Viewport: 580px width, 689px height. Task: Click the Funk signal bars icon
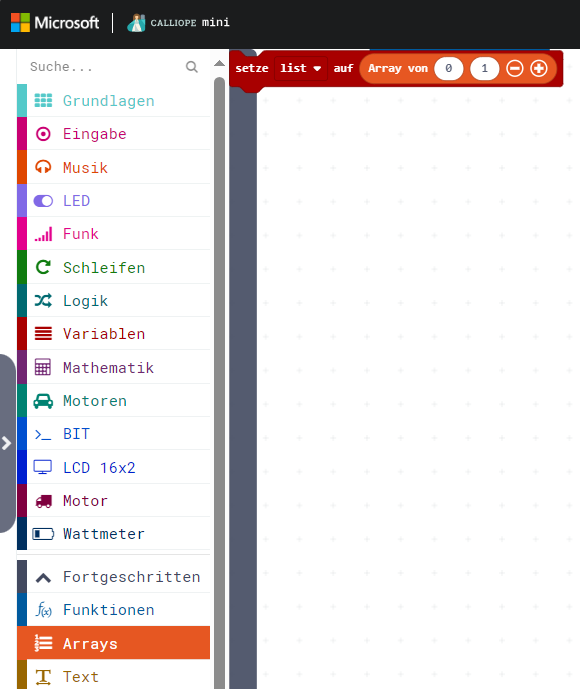coord(43,234)
